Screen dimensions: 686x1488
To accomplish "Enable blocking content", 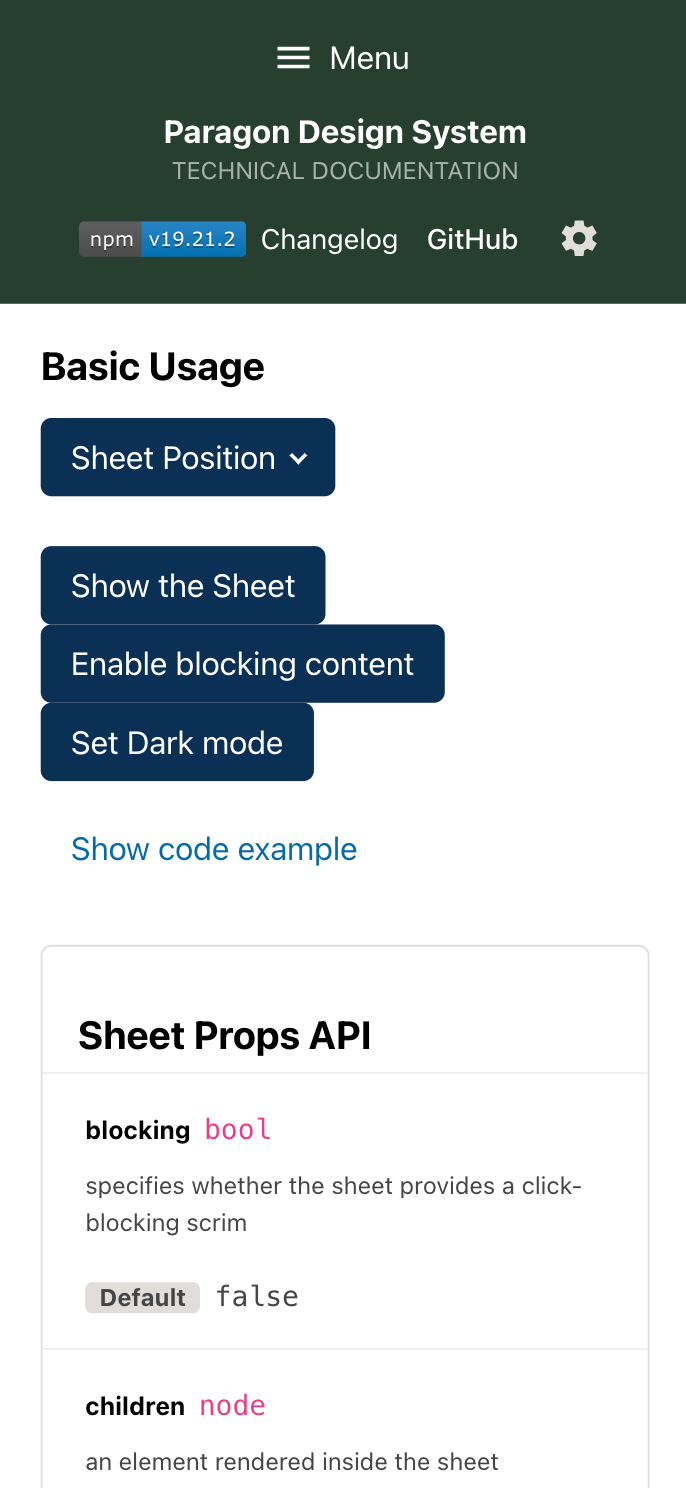I will 242,663.
